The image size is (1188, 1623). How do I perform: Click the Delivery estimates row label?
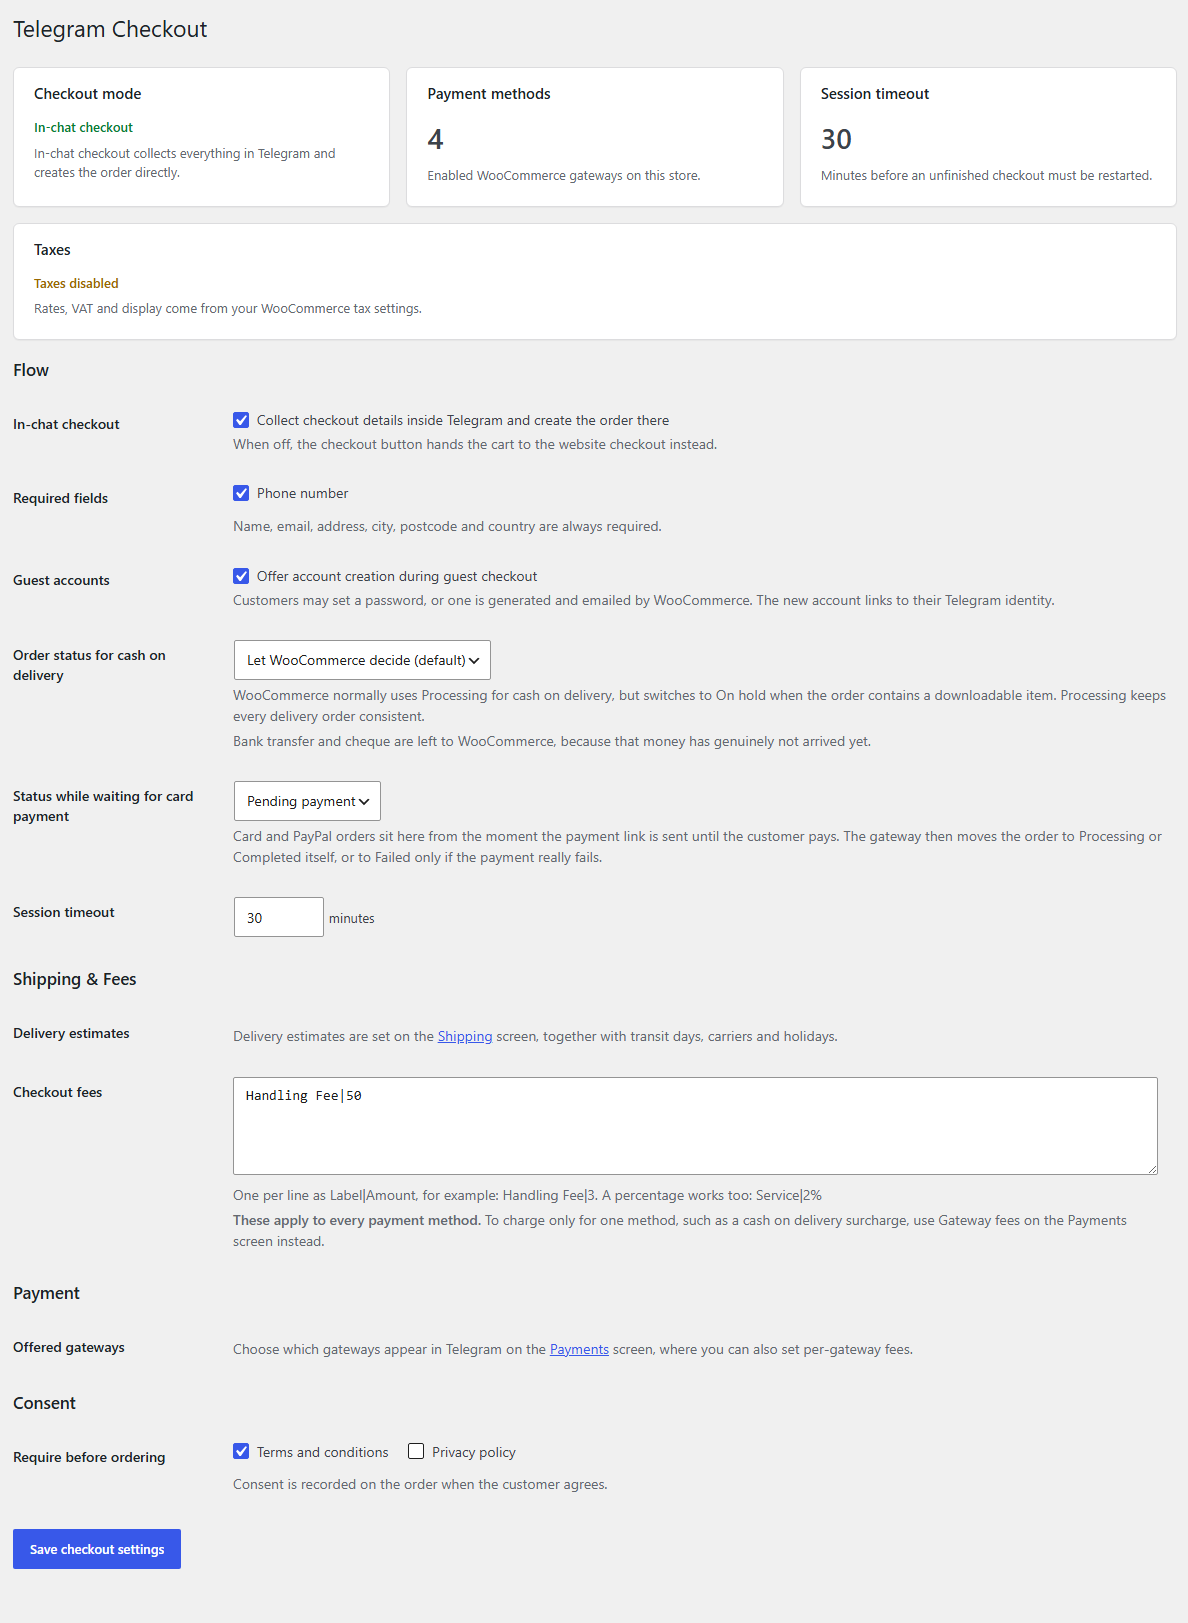tap(71, 1033)
